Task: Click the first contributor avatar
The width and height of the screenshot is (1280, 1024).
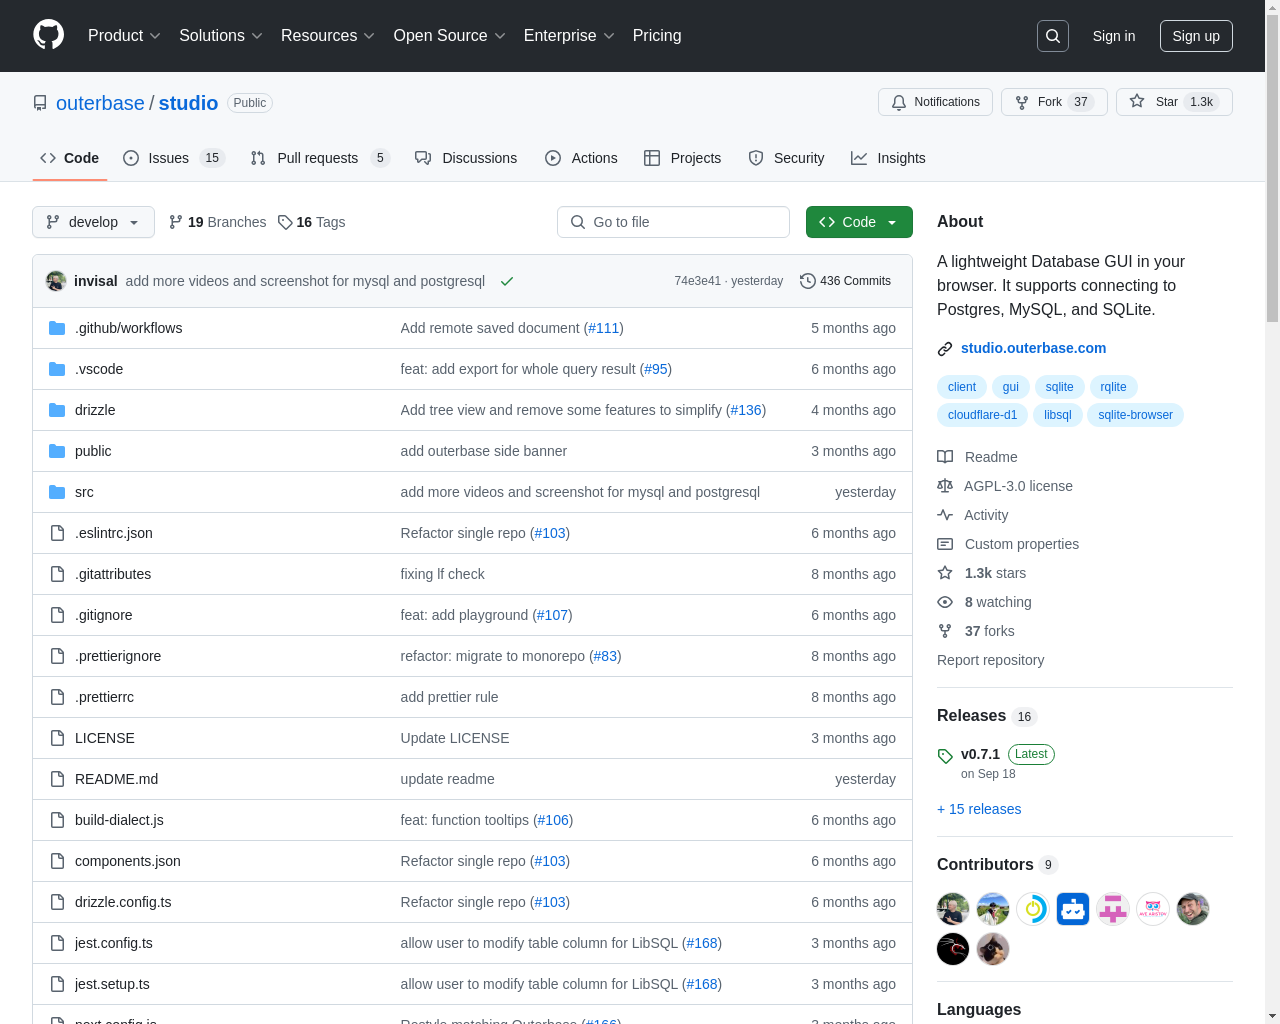Action: (953, 909)
